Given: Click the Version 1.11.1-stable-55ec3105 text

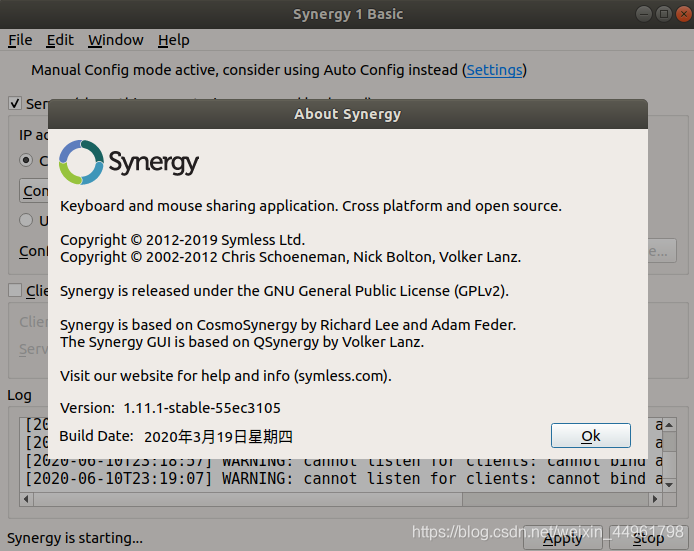Looking at the screenshot, I should [x=170, y=408].
